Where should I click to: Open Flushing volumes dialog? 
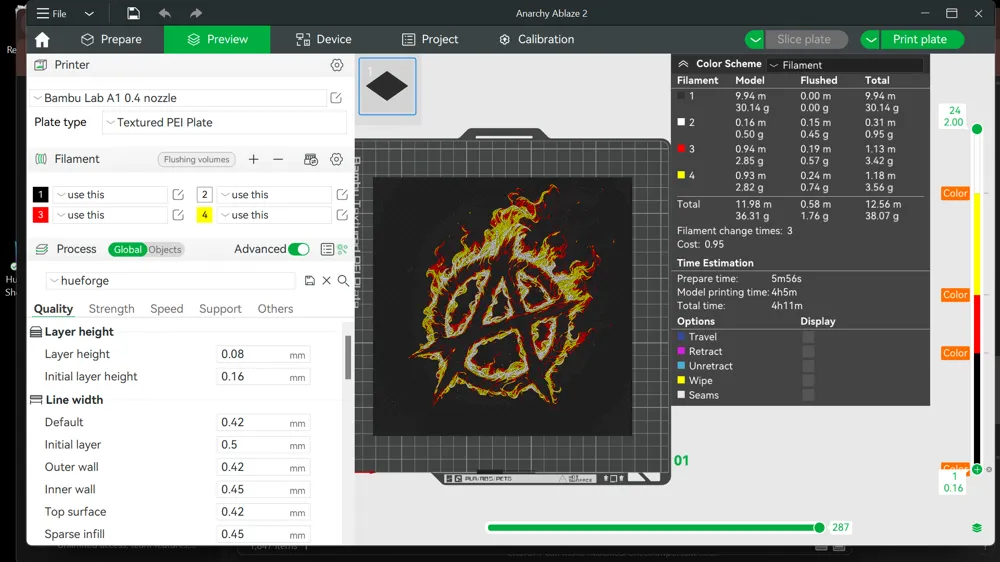[196, 159]
